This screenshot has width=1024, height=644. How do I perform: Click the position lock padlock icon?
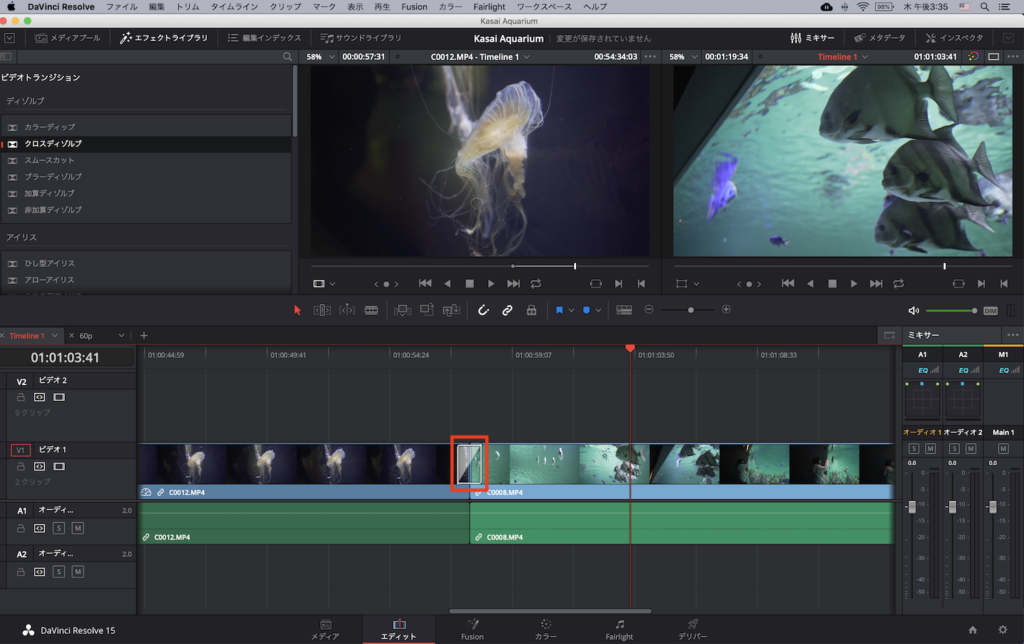click(531, 310)
